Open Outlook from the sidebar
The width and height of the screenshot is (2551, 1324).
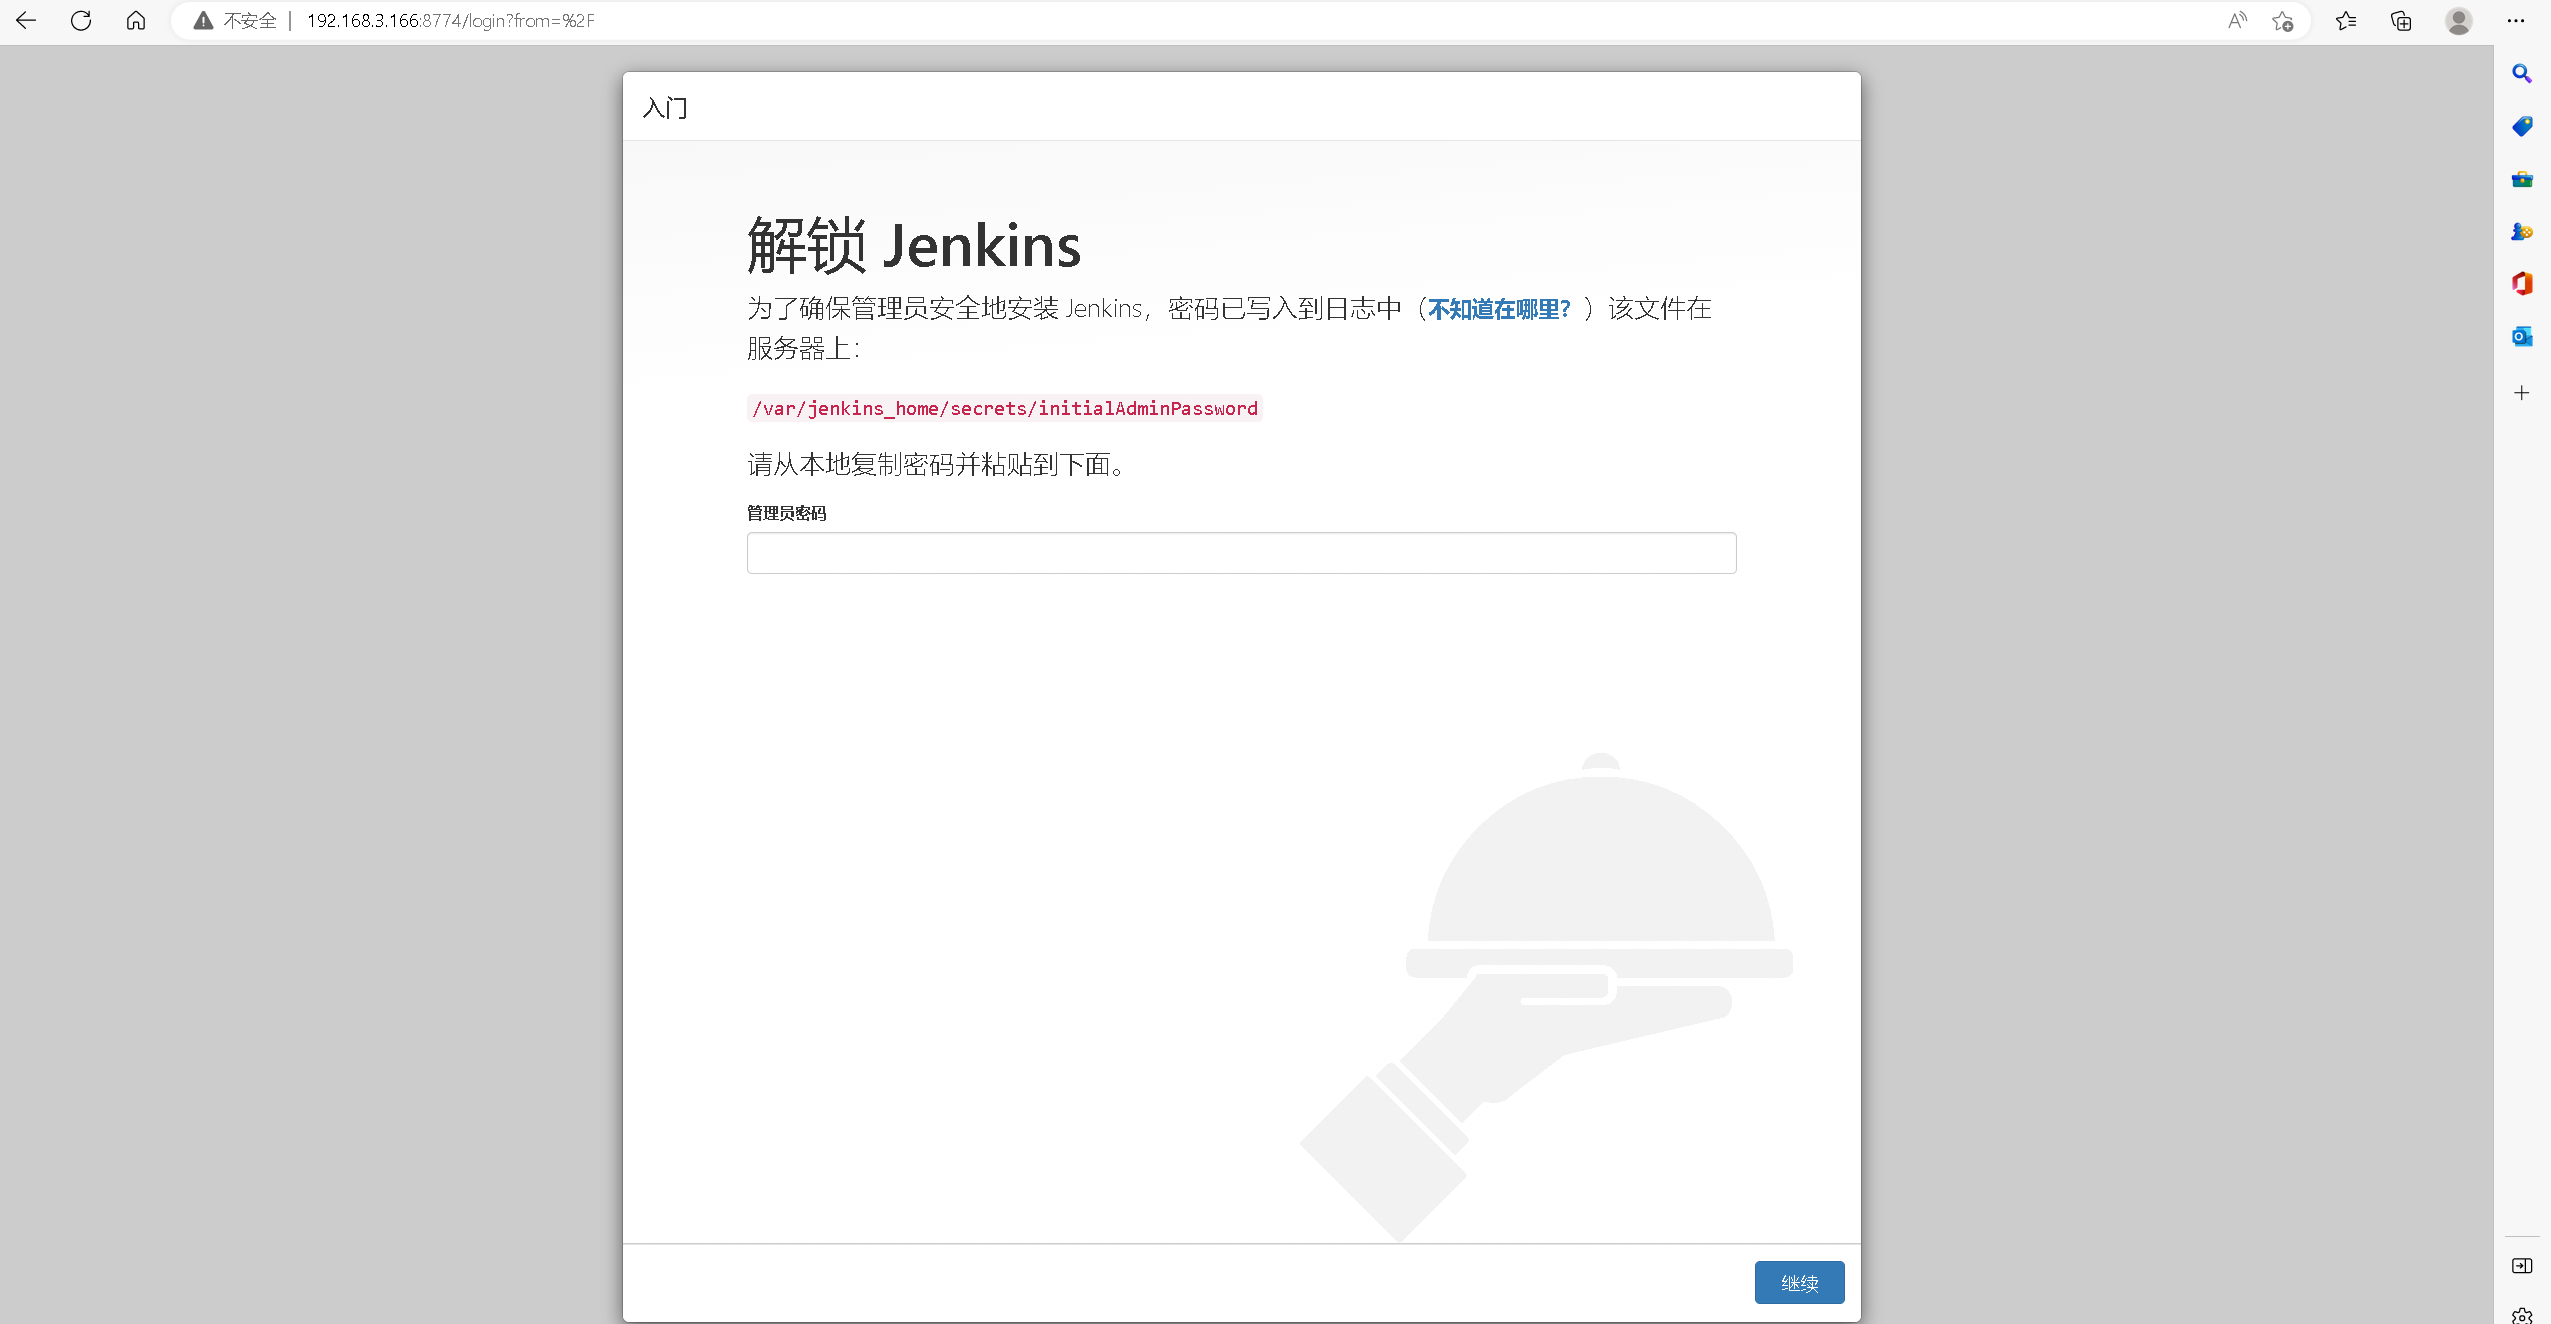coord(2521,337)
